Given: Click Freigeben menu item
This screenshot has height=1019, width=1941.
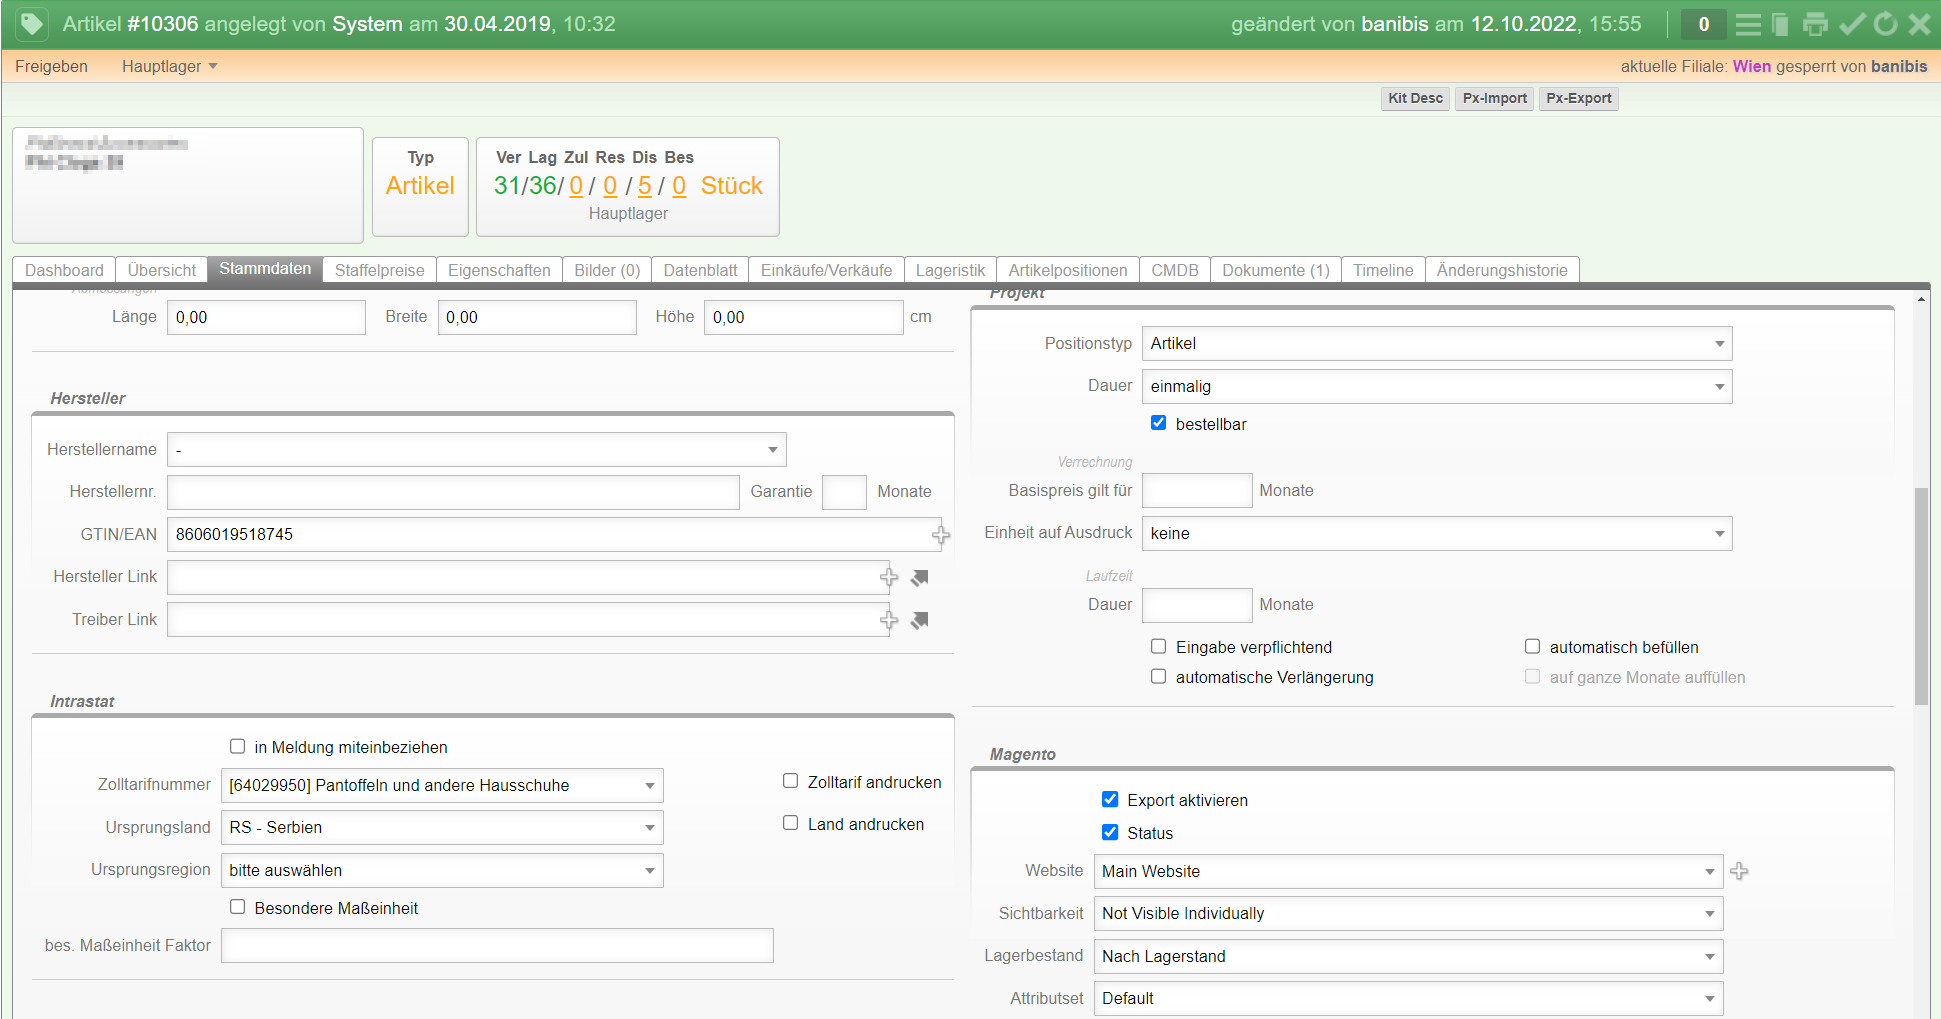Looking at the screenshot, I should point(51,66).
